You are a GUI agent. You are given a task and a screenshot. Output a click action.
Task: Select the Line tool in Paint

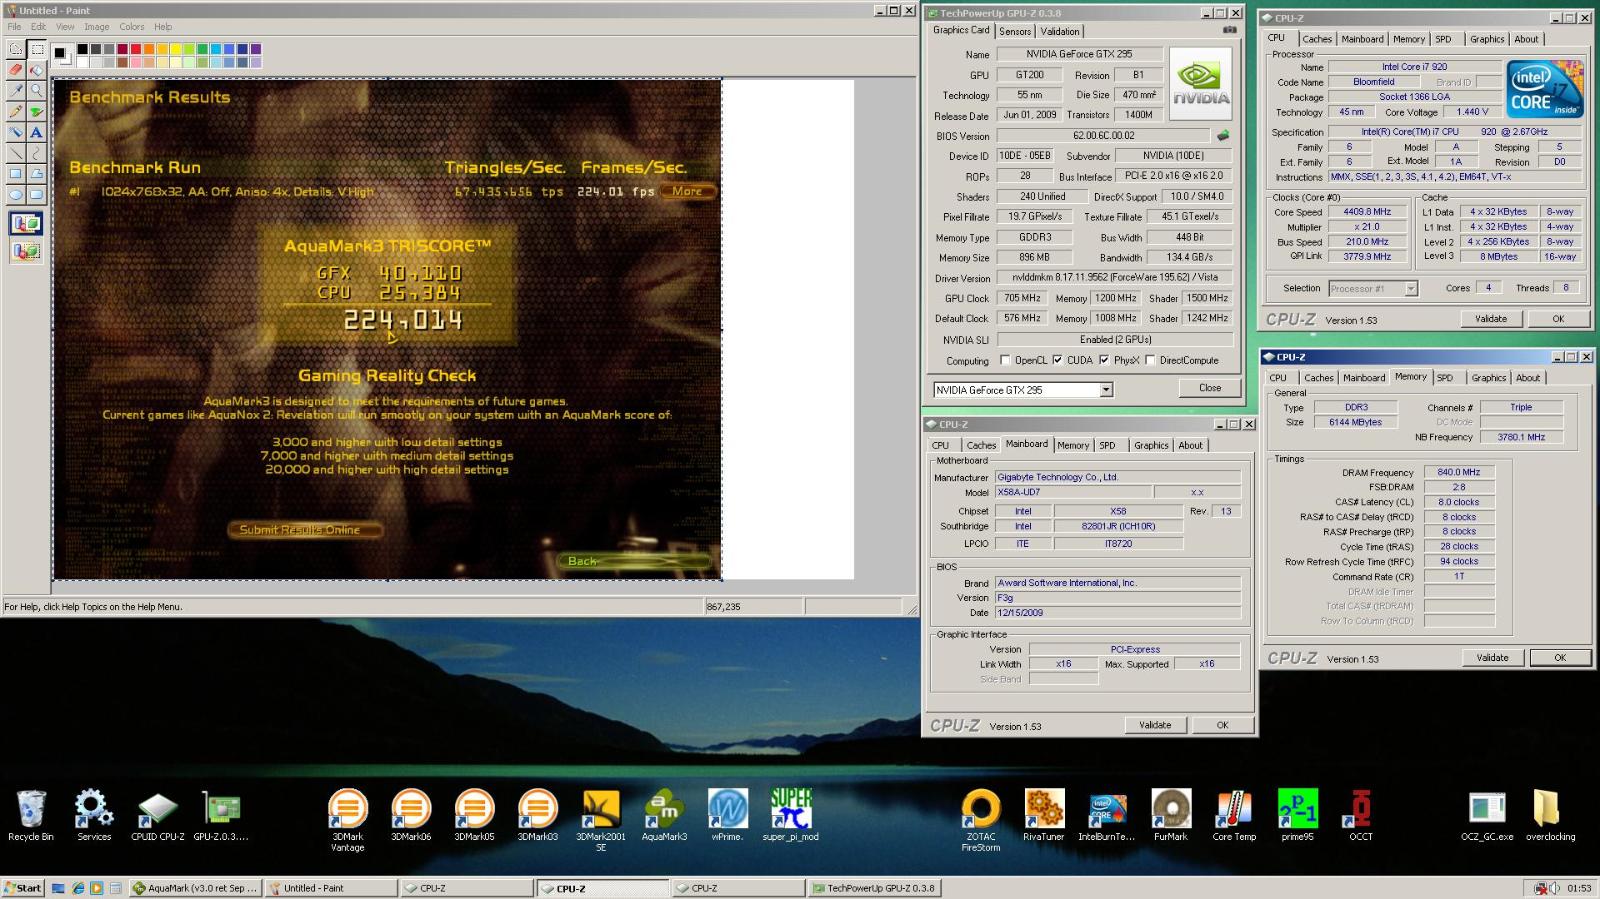pos(16,153)
